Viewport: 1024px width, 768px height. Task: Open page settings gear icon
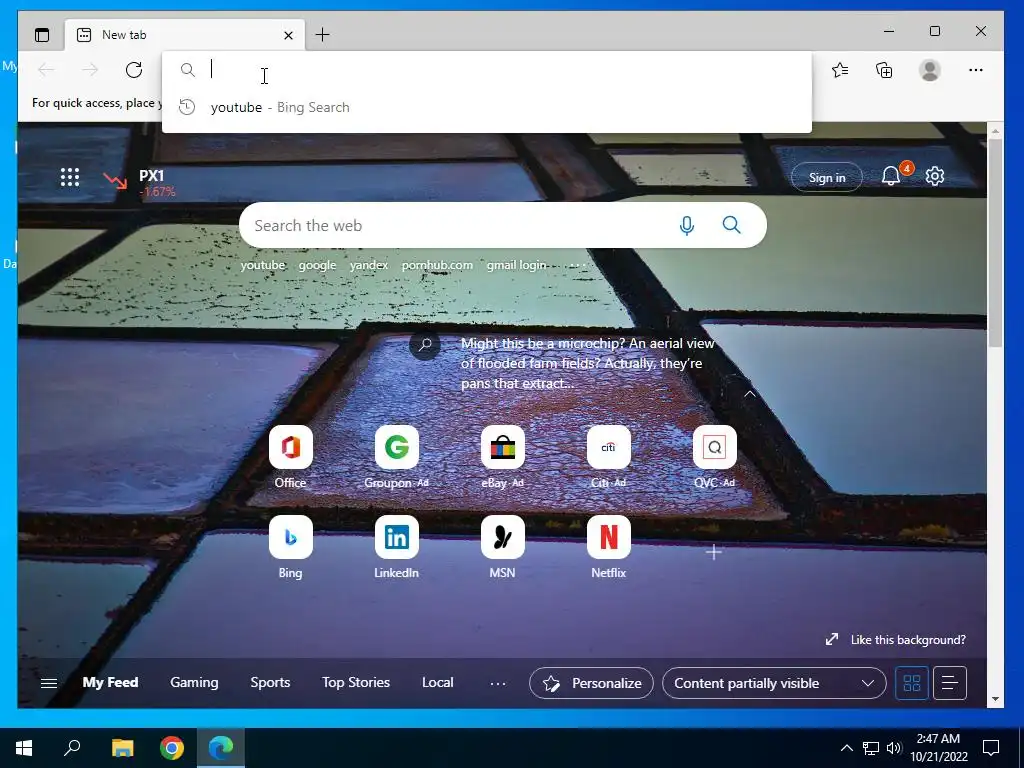pyautogui.click(x=935, y=176)
